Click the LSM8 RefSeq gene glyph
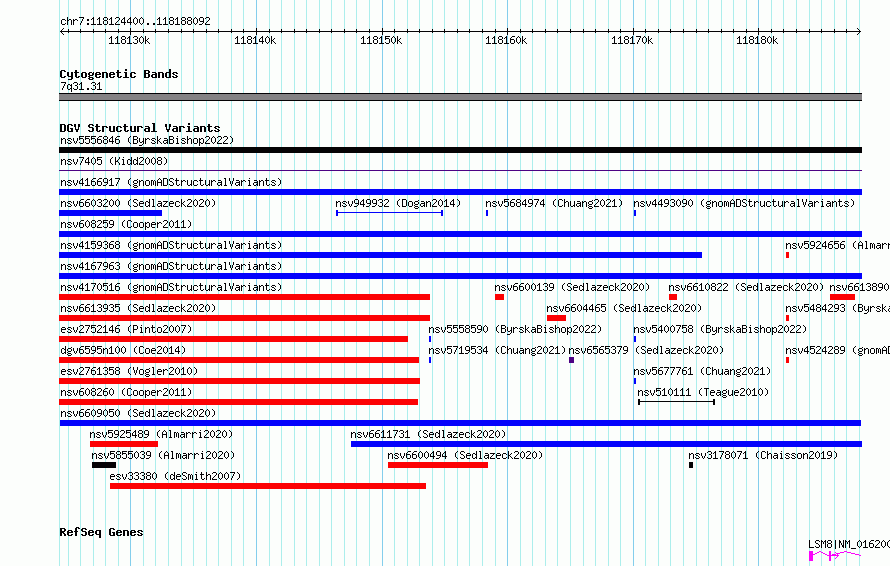This screenshot has width=890, height=566. pos(835,555)
